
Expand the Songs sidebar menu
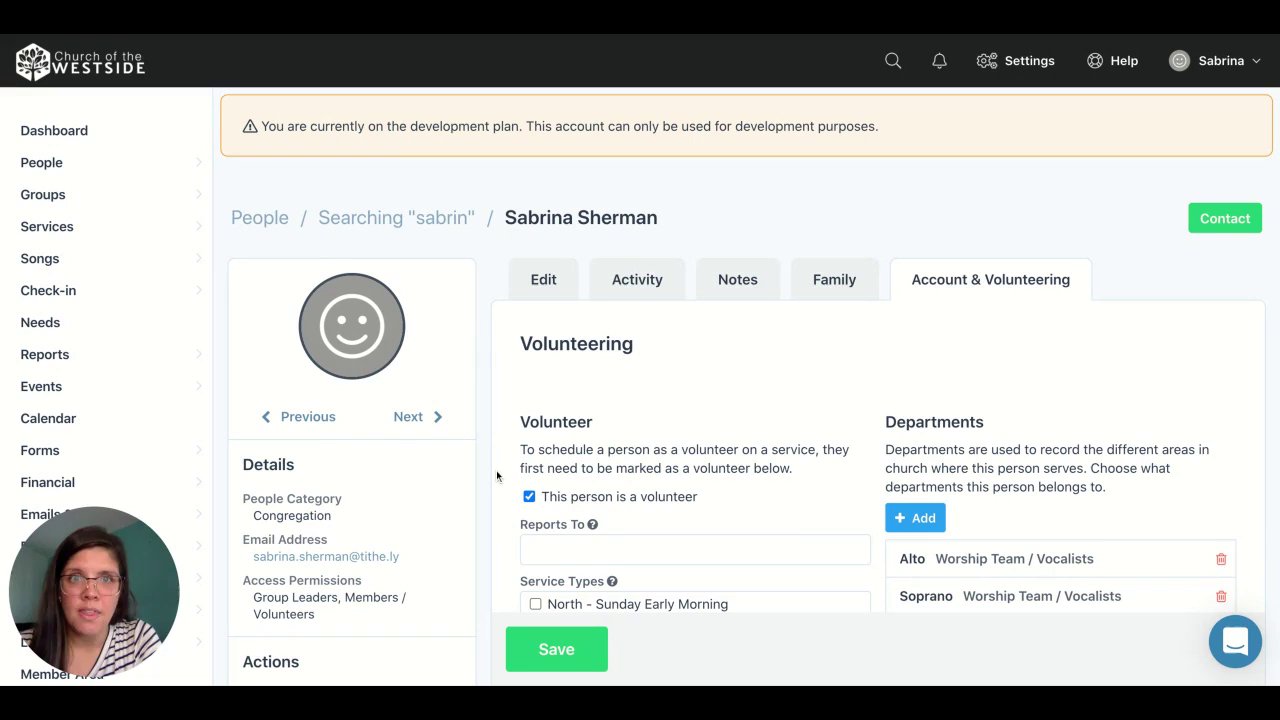[x=198, y=258]
